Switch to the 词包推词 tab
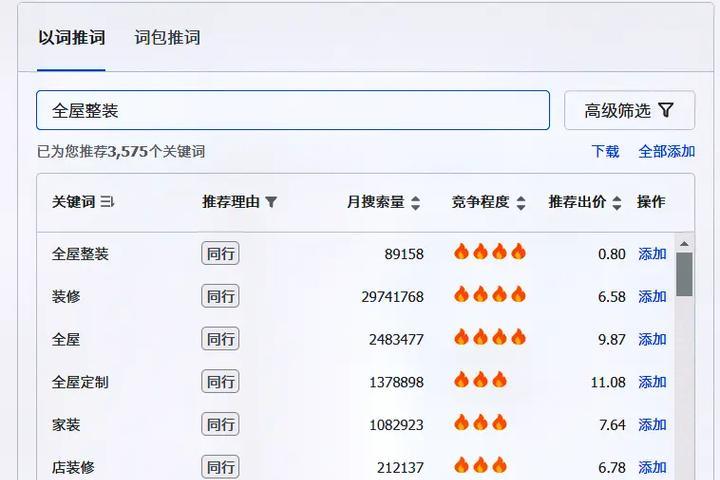Viewport: 720px width, 480px height. click(167, 38)
